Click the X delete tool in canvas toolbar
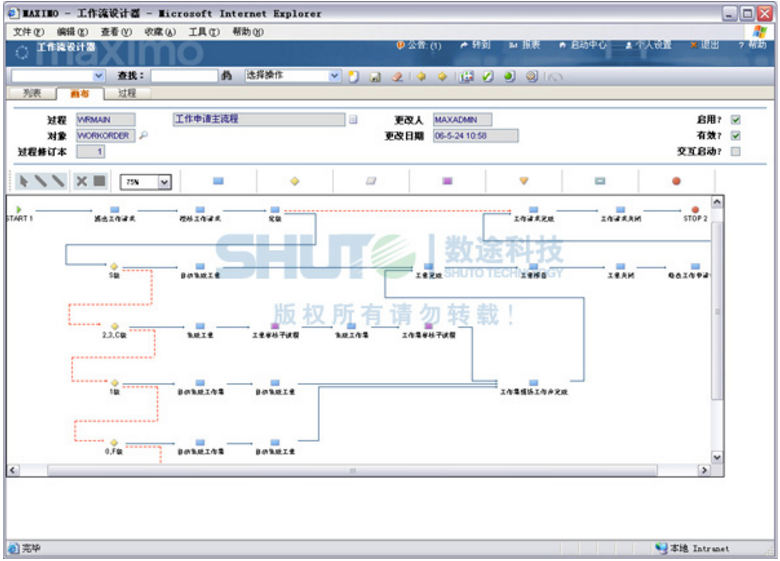780x561 pixels. tap(82, 181)
